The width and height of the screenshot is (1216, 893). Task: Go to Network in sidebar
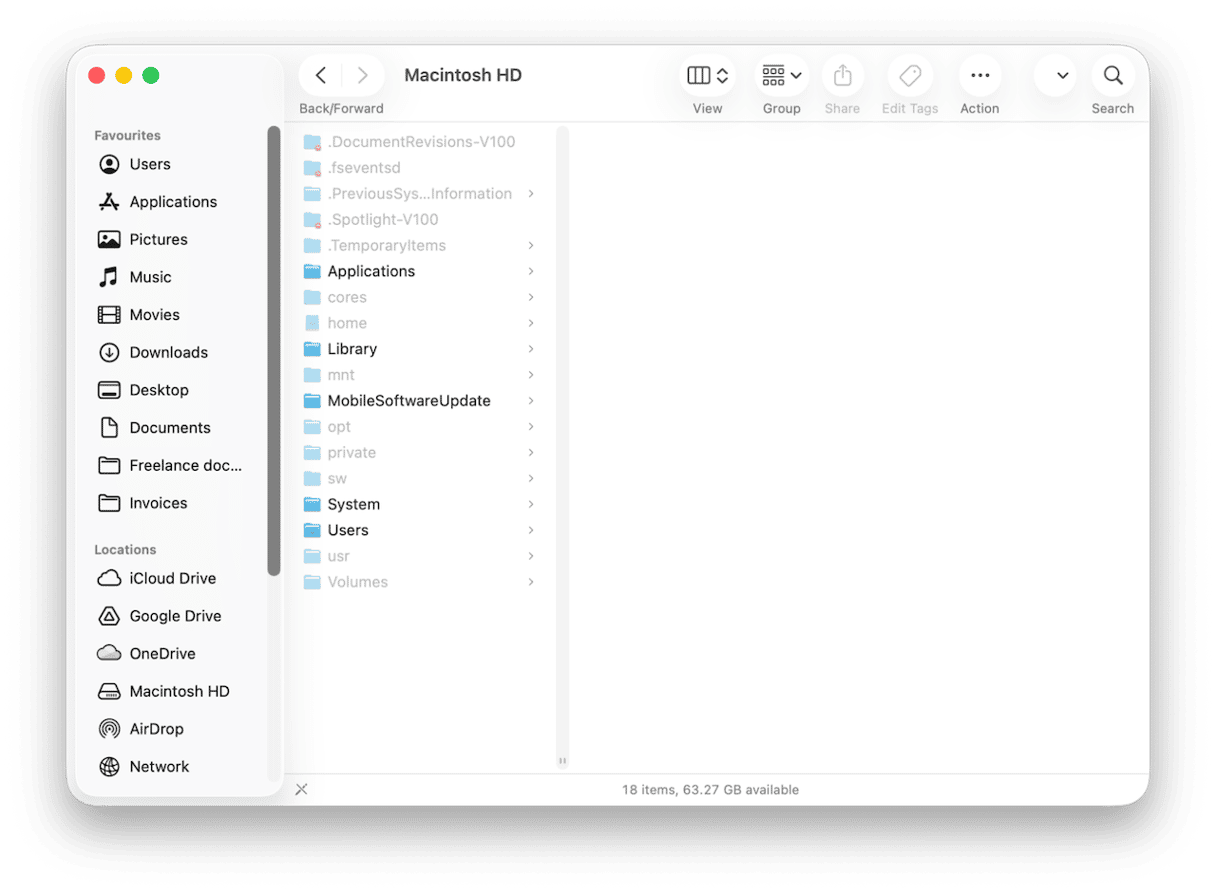159,767
